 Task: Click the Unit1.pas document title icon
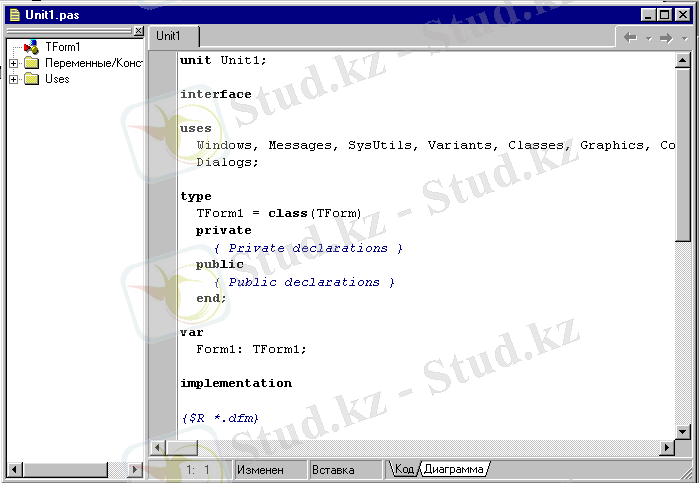(15, 15)
